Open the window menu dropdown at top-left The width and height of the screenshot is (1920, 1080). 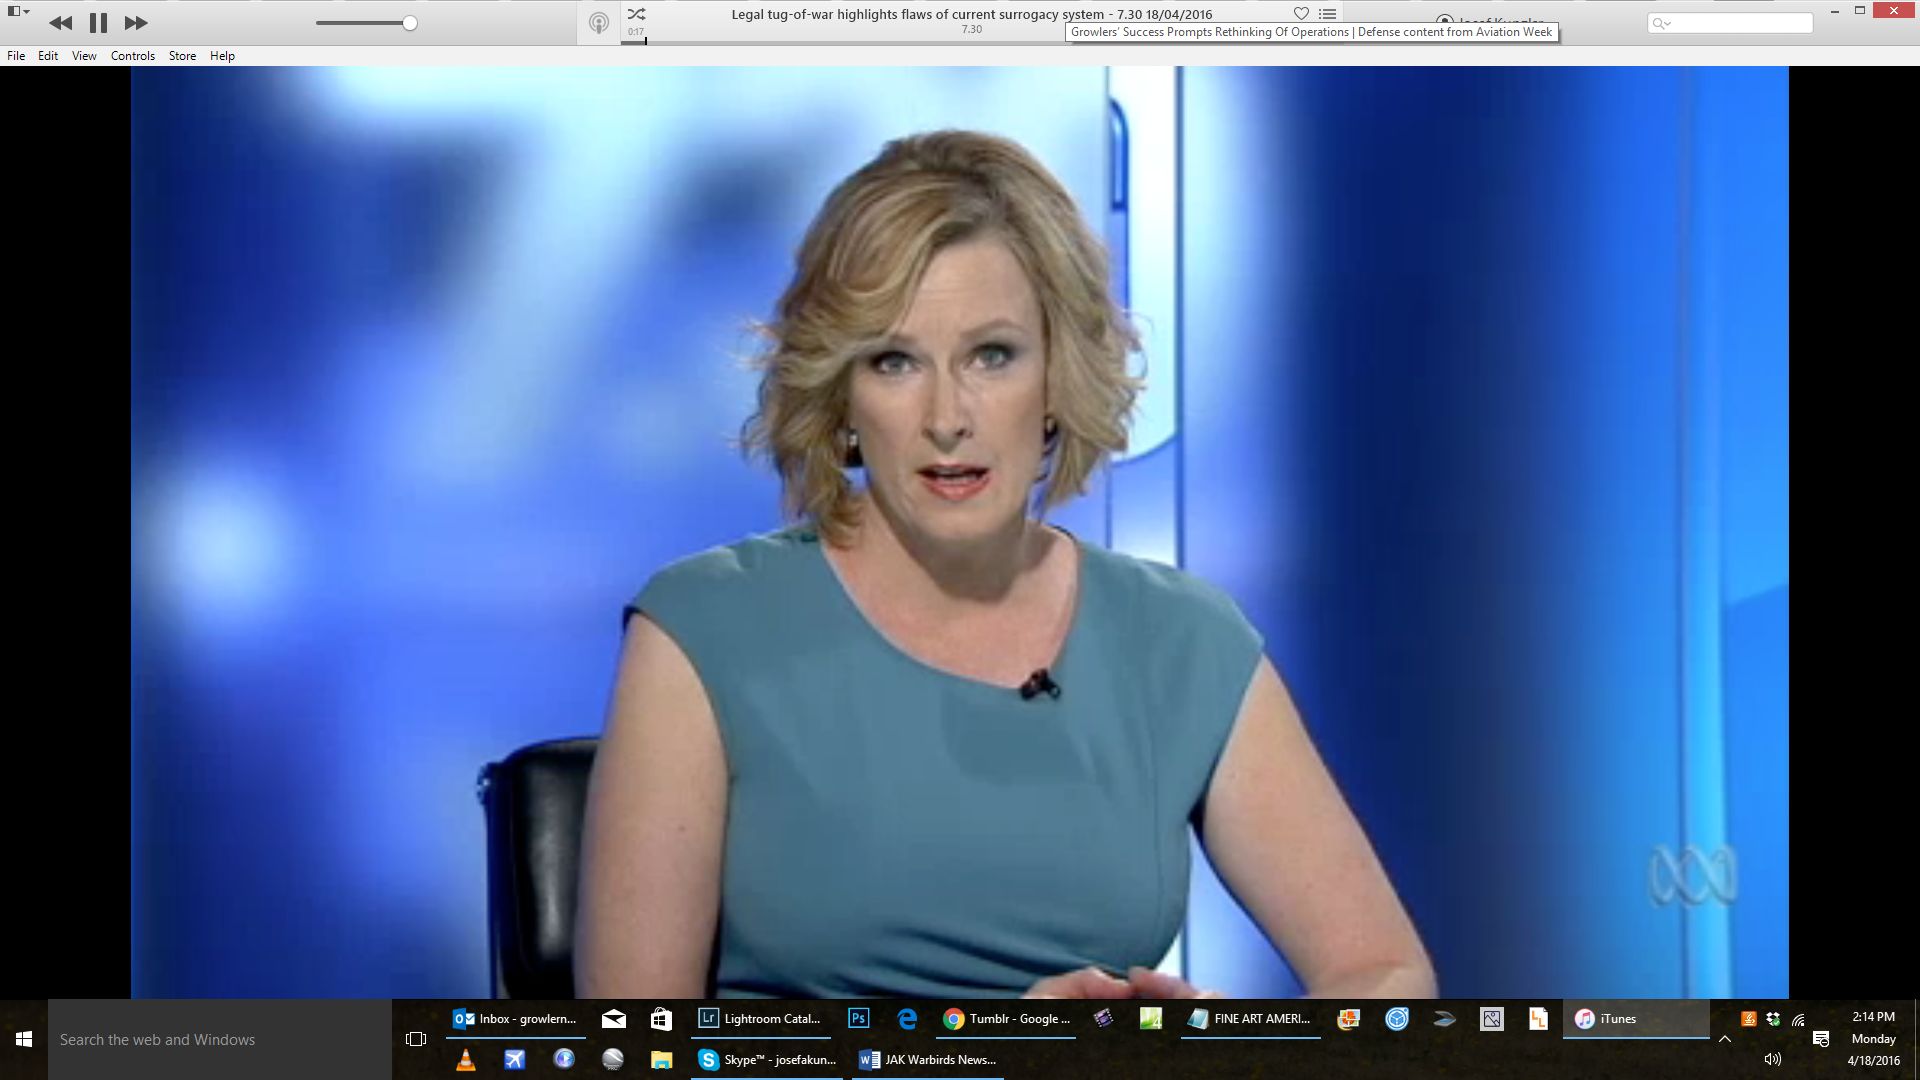click(x=18, y=11)
